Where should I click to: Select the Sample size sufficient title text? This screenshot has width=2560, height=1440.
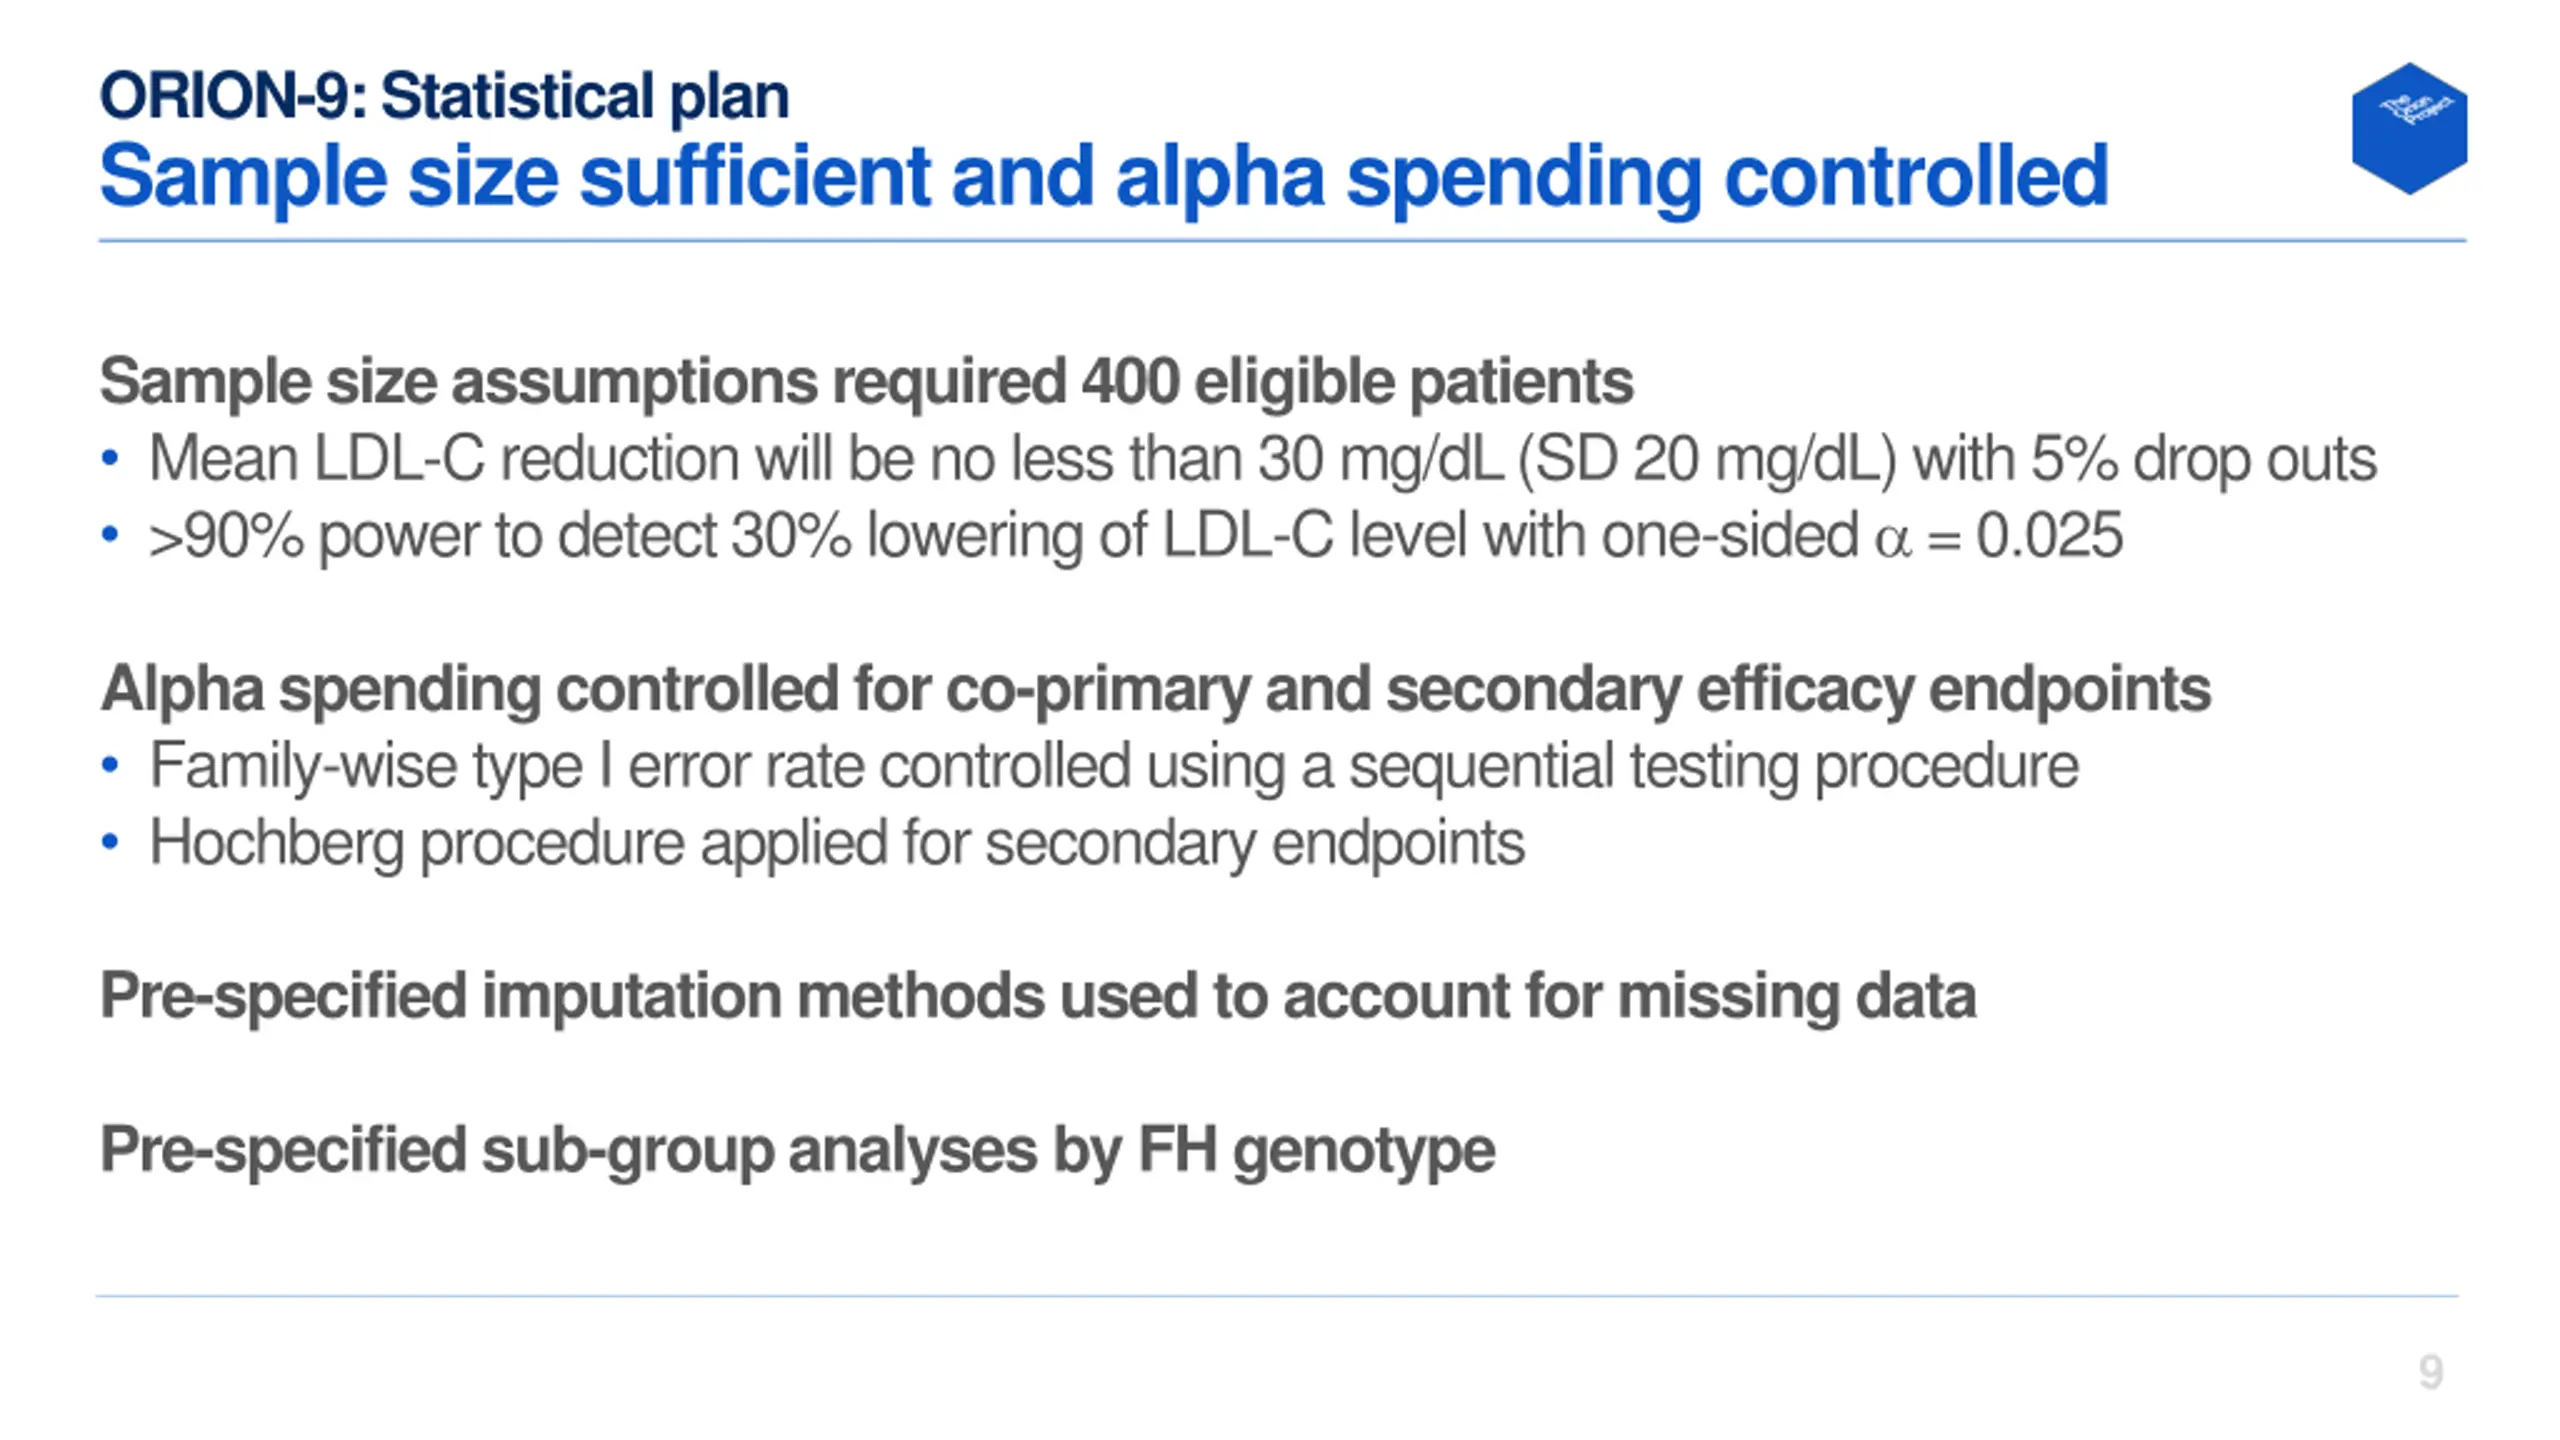pos(1104,178)
